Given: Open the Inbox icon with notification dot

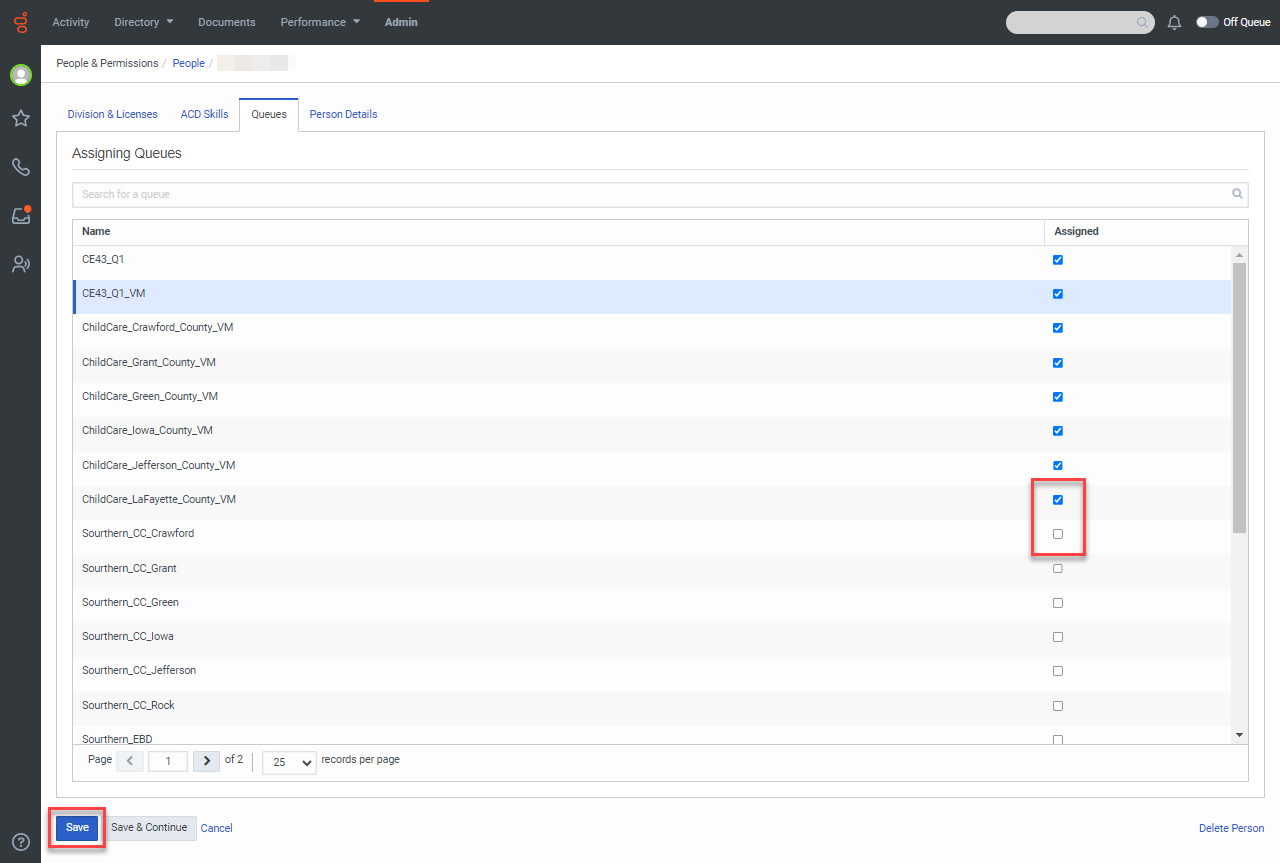Looking at the screenshot, I should point(20,215).
